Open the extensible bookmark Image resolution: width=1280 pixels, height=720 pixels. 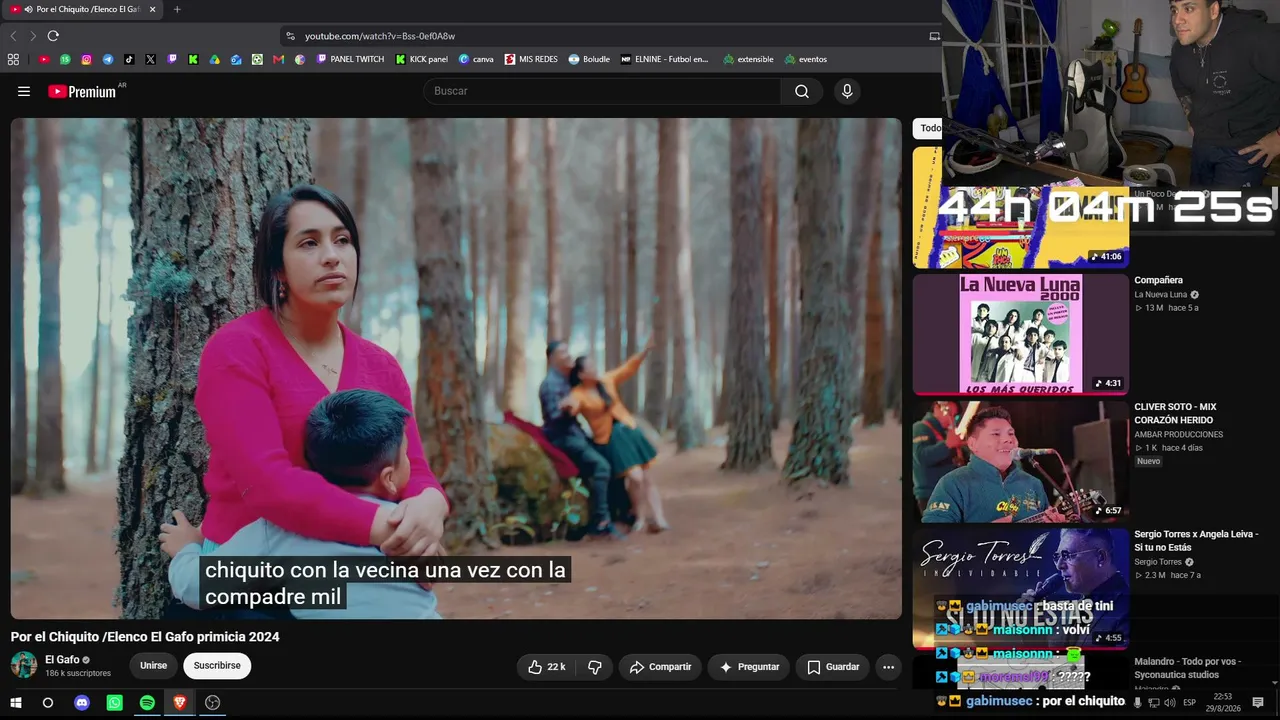pos(748,59)
